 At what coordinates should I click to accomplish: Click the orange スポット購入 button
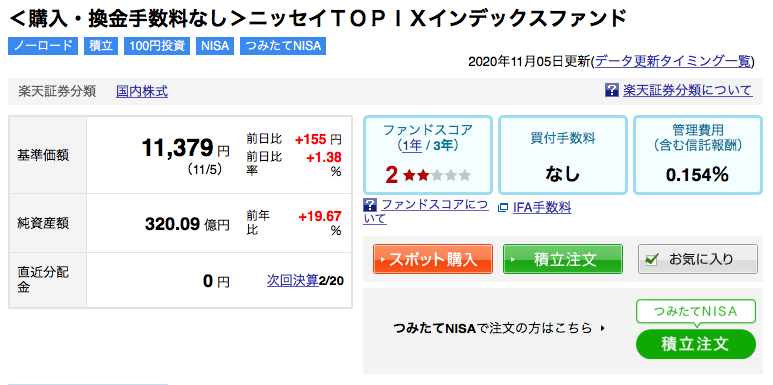coord(433,259)
